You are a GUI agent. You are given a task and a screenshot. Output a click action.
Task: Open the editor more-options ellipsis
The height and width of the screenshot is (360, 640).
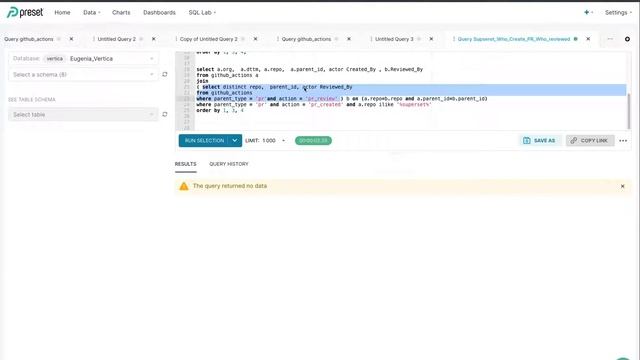(623, 140)
